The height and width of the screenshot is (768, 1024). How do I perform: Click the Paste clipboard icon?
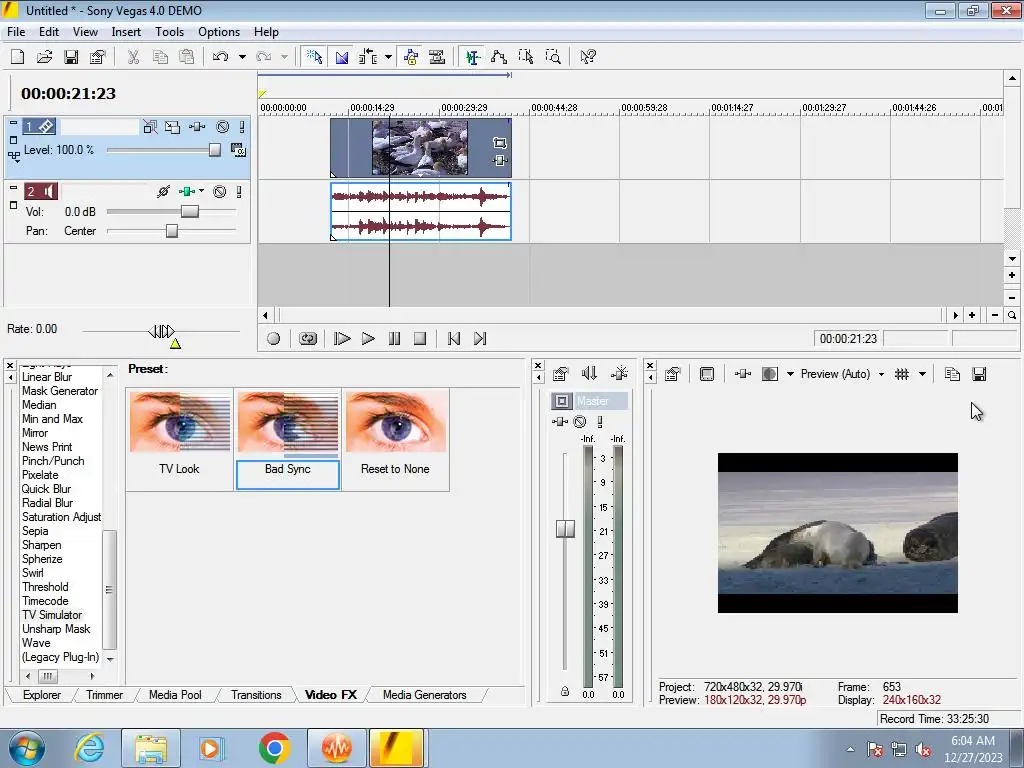(x=187, y=57)
